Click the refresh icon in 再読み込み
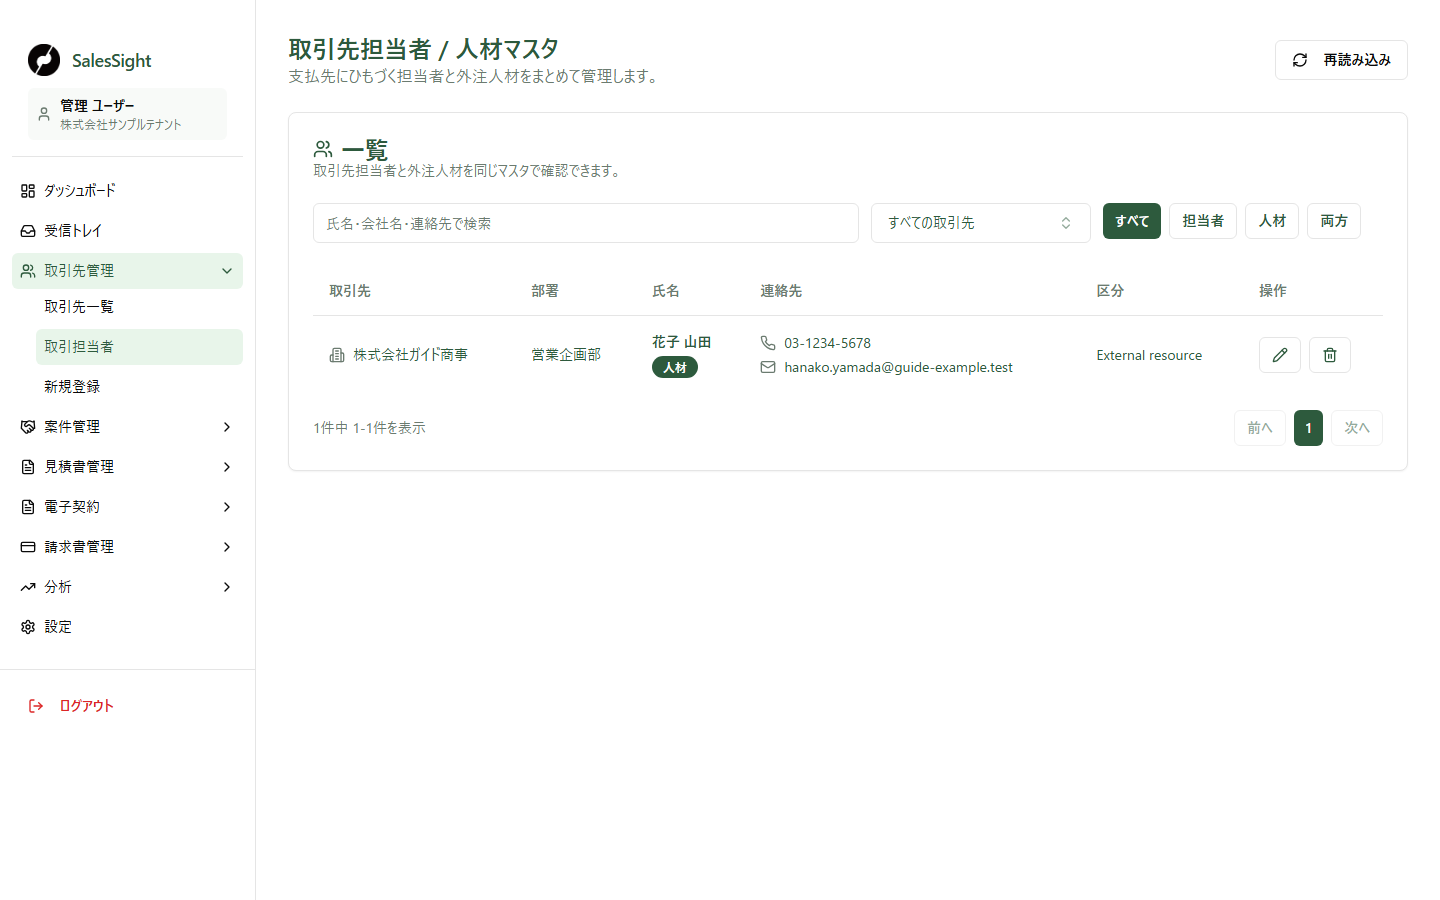The width and height of the screenshot is (1440, 900). click(1300, 60)
